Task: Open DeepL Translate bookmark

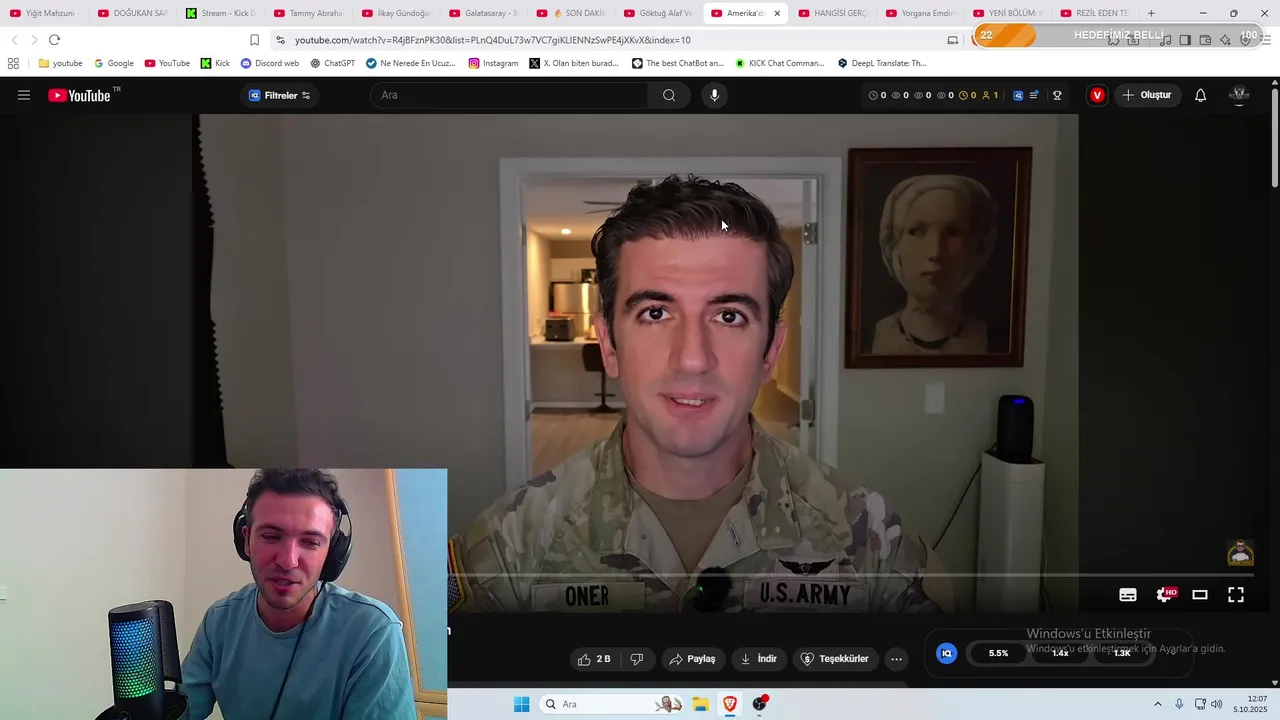Action: 882,63
